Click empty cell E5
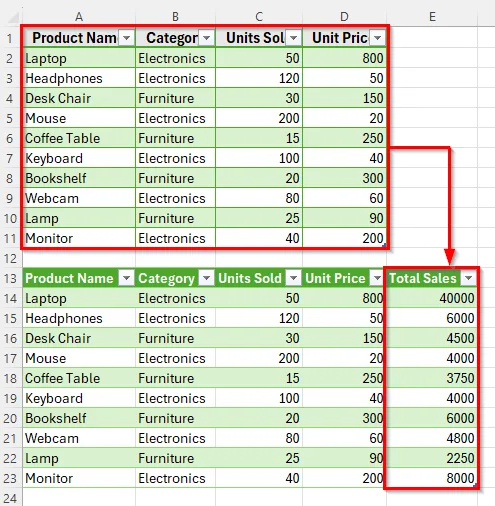Screen dimensions: 495x506 [x=432, y=118]
